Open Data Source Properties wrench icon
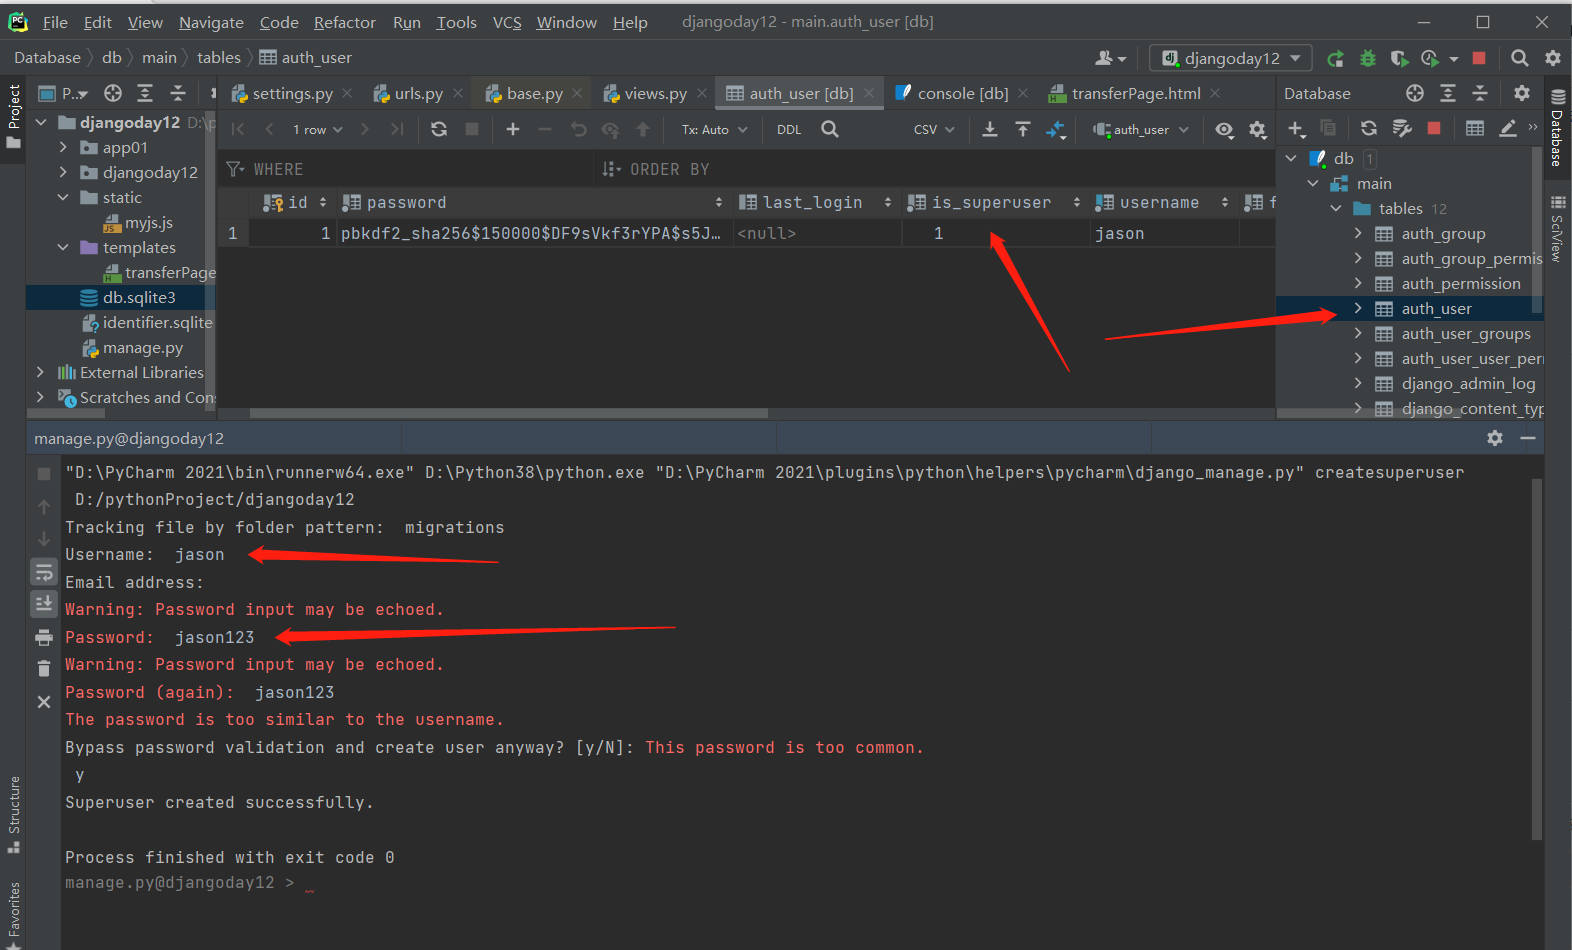 coord(1402,128)
